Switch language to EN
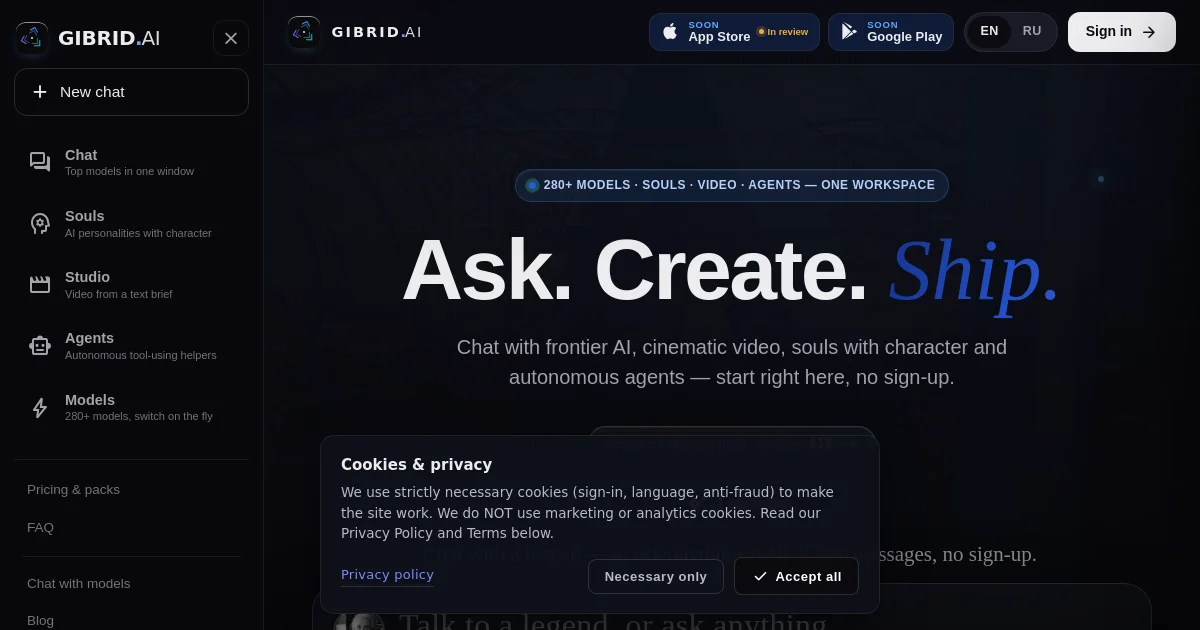1200x630 pixels. (x=989, y=32)
